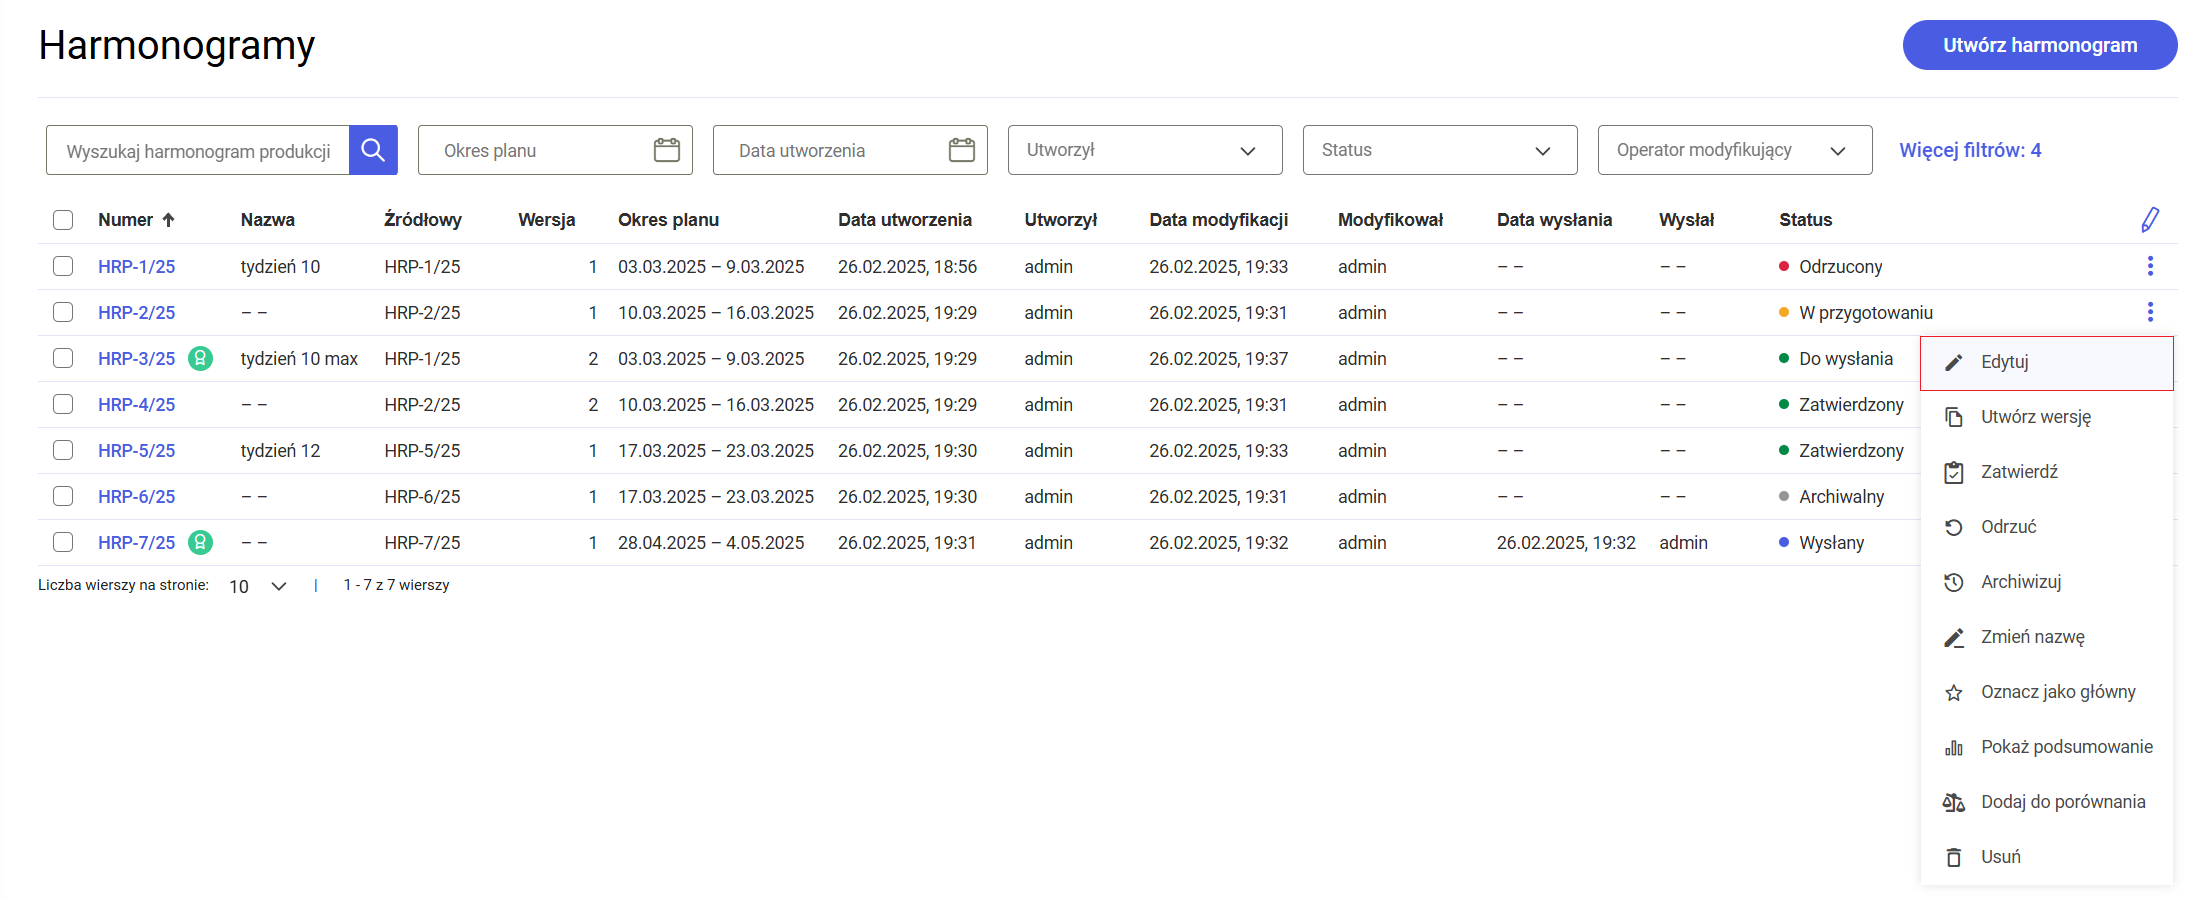2193x899 pixels.
Task: Check the checkbox for HRP-1/25 row
Action: pyautogui.click(x=63, y=266)
